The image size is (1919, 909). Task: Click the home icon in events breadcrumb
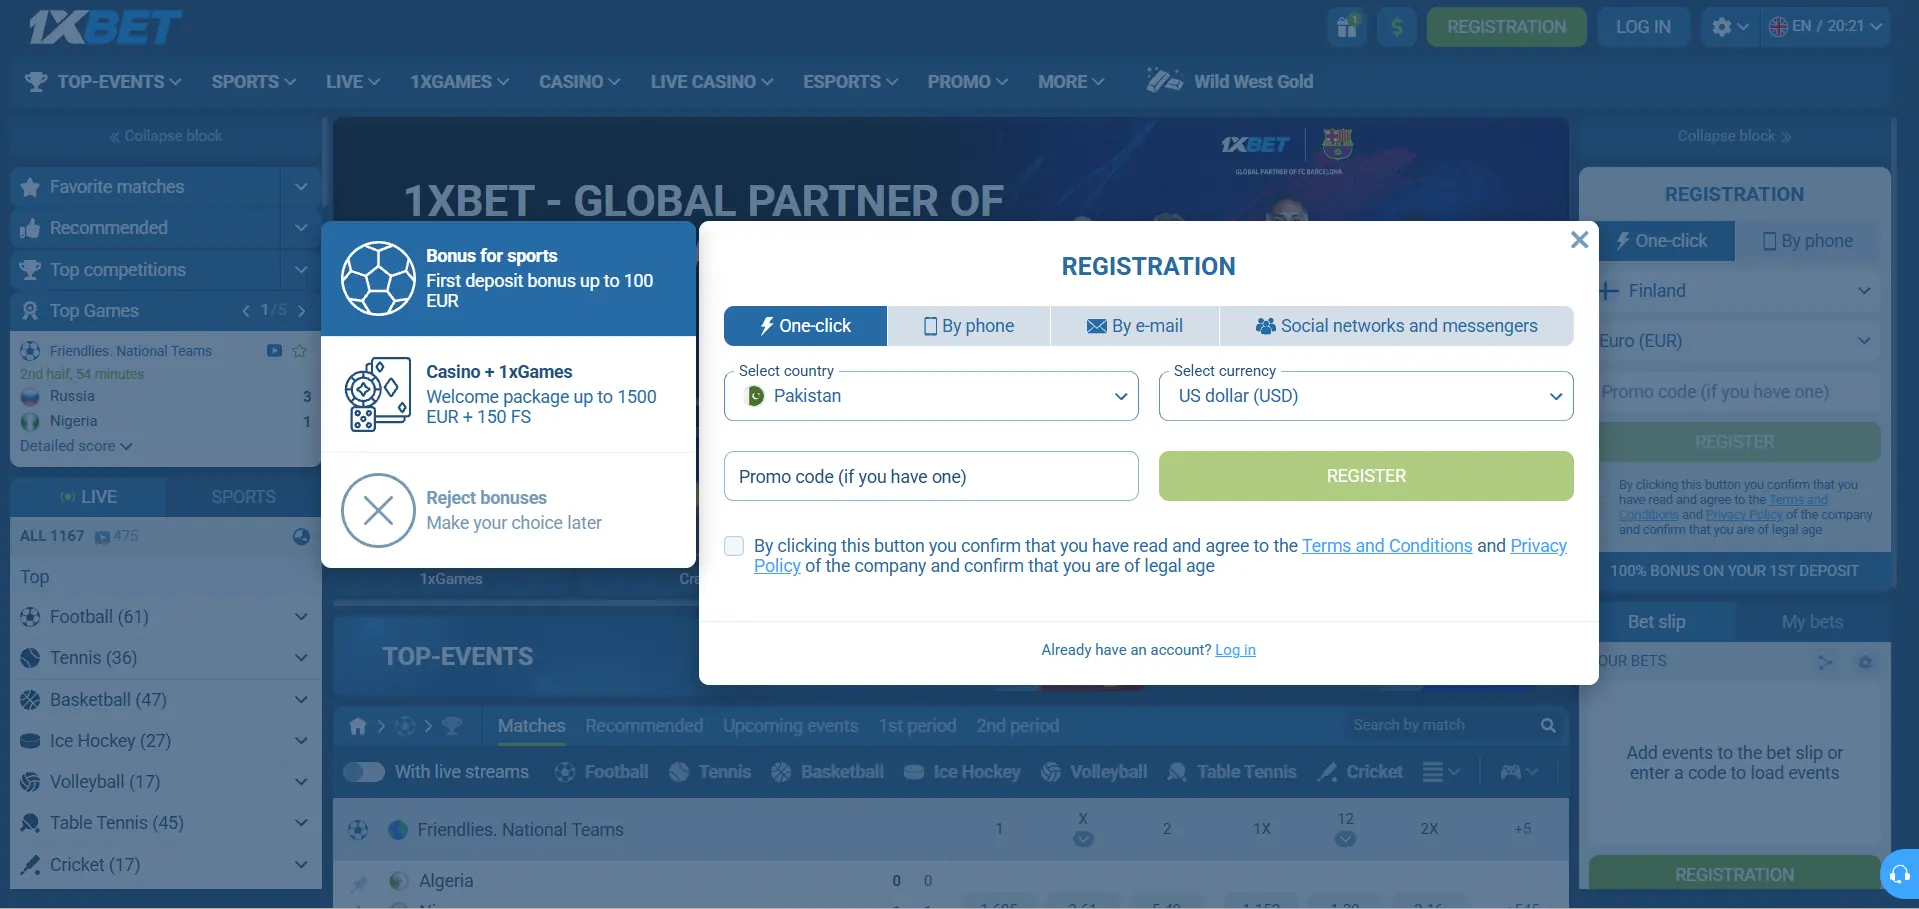[x=358, y=727]
